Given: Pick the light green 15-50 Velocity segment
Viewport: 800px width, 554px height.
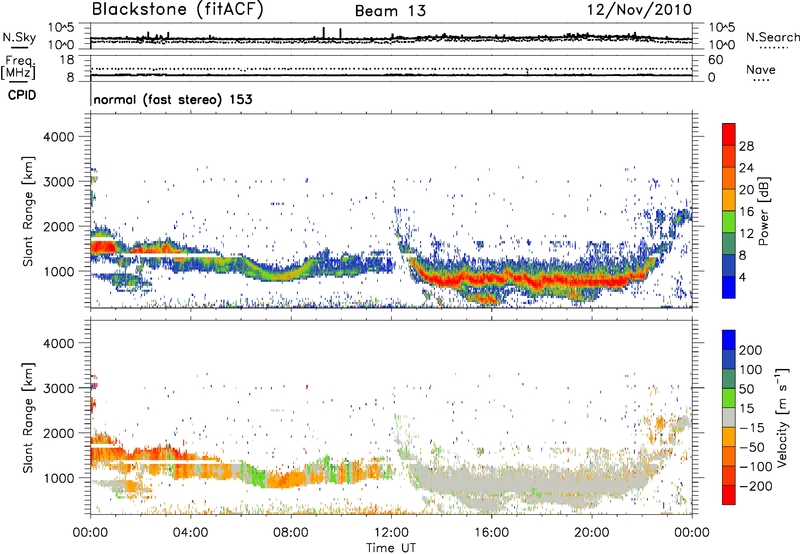Looking at the screenshot, I should pos(729,398).
